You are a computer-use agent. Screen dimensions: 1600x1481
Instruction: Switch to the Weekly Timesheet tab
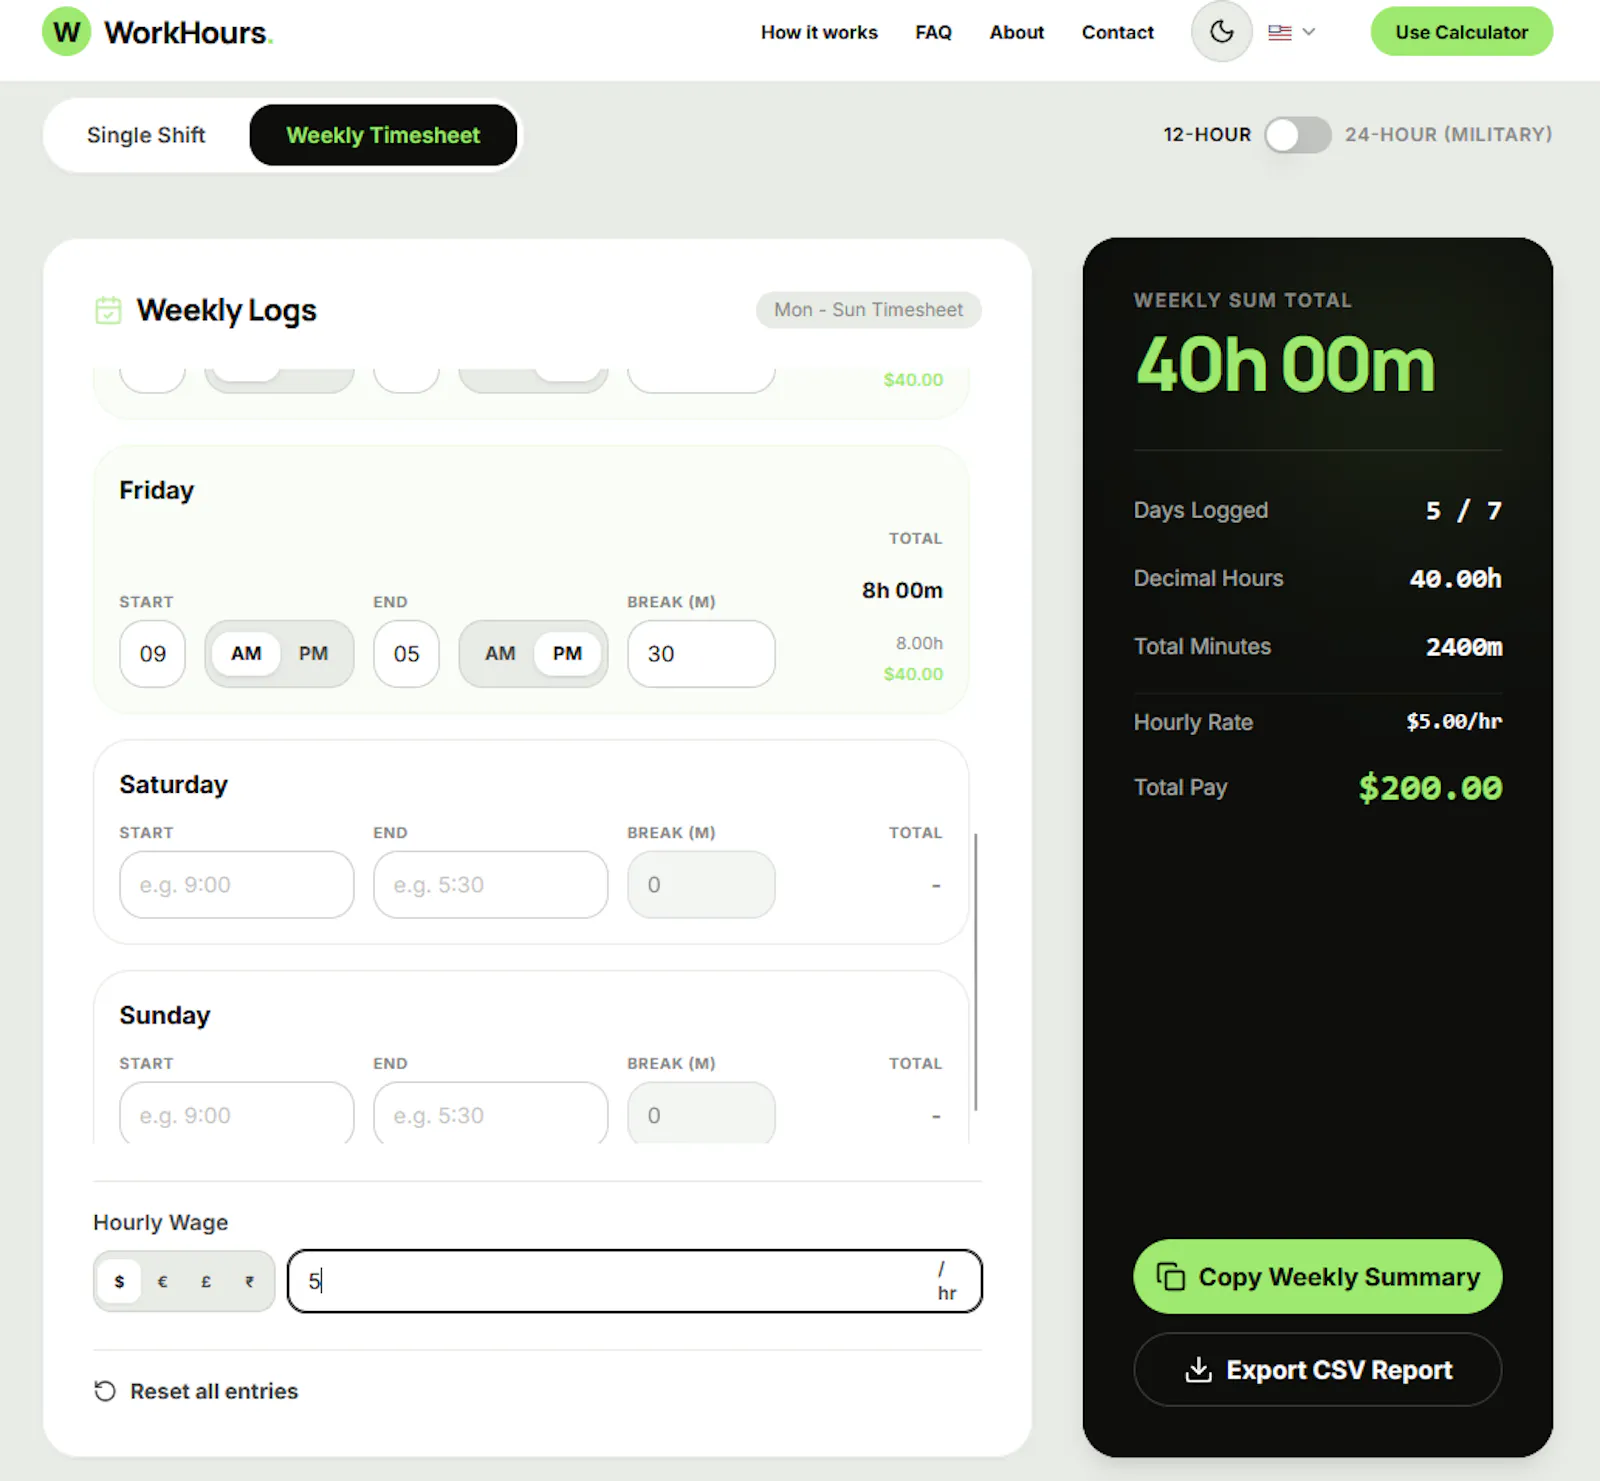383,135
